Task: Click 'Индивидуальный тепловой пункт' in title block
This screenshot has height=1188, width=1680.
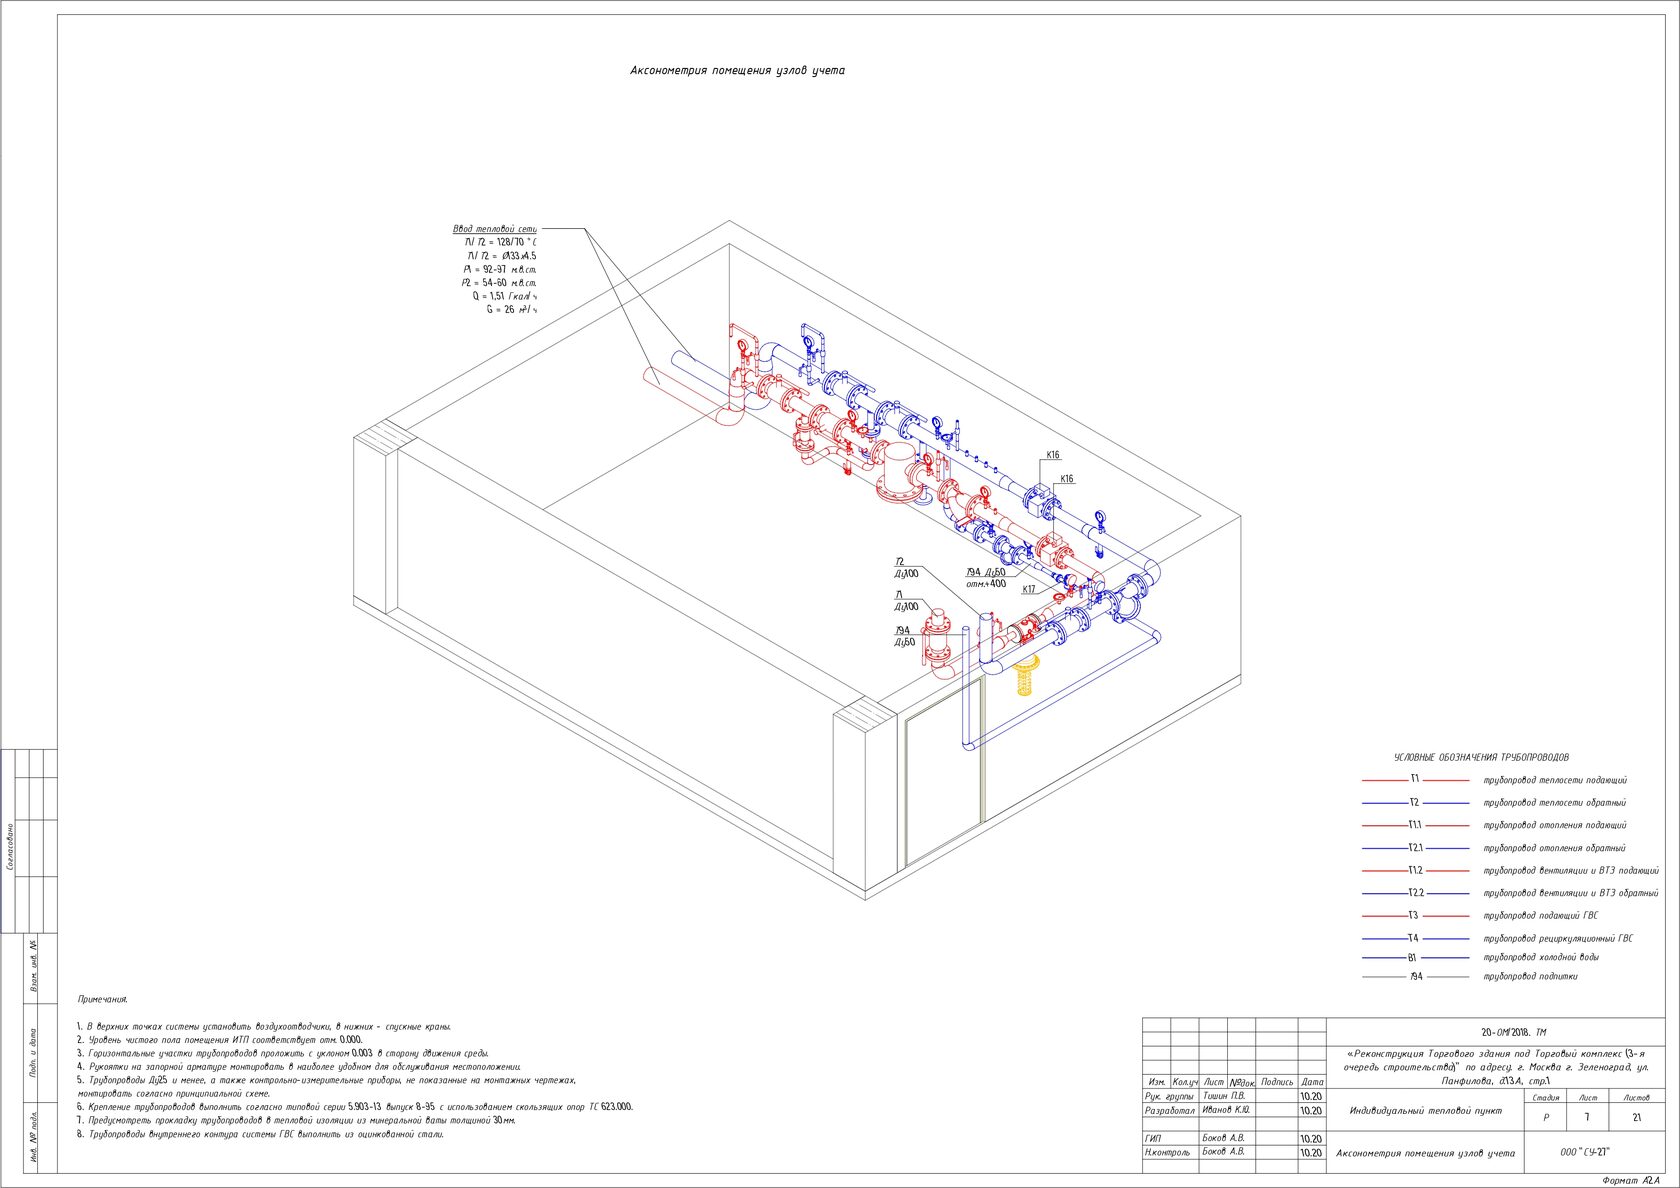Action: click(x=1425, y=1111)
